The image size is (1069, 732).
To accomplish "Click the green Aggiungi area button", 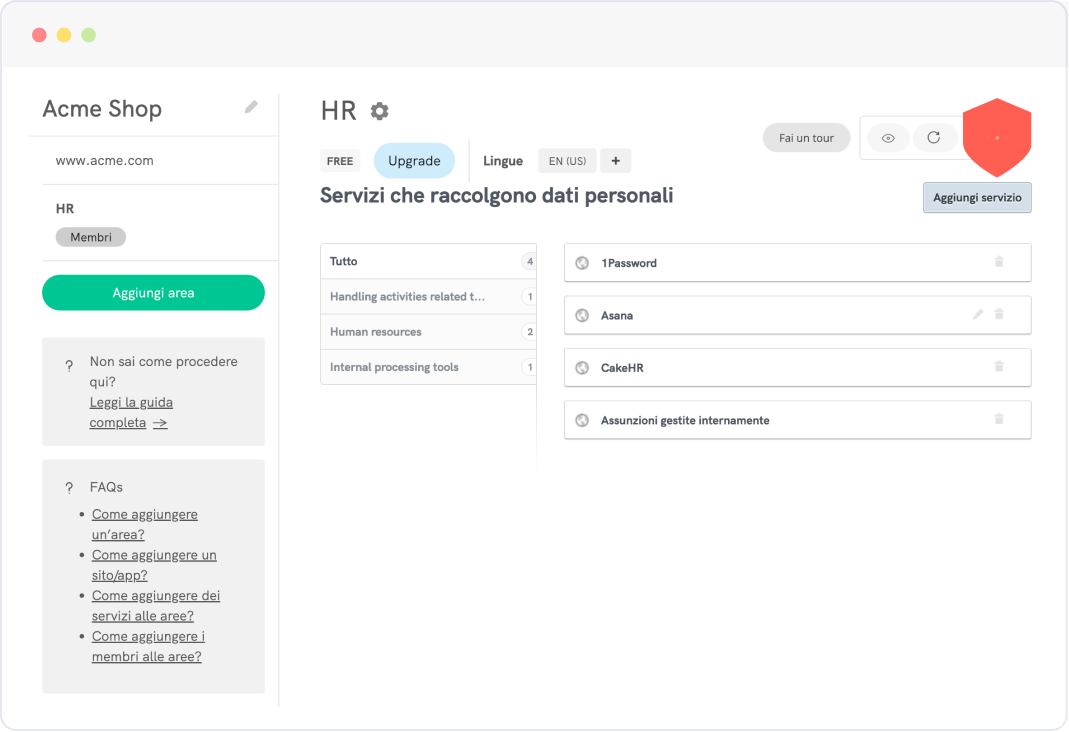I will (153, 293).
